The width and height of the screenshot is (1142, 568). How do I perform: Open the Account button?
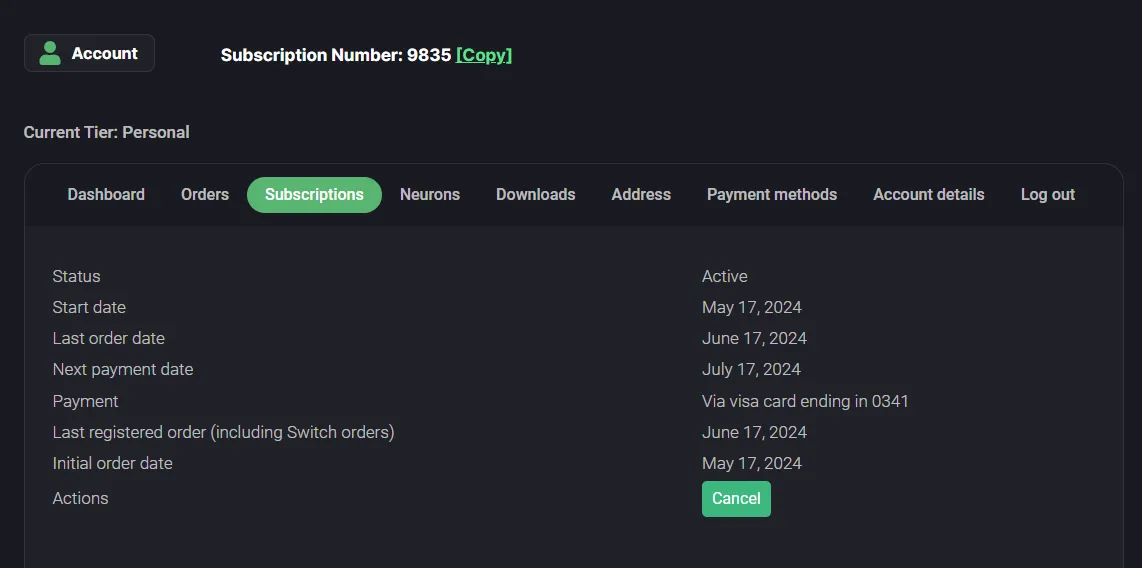tap(89, 53)
